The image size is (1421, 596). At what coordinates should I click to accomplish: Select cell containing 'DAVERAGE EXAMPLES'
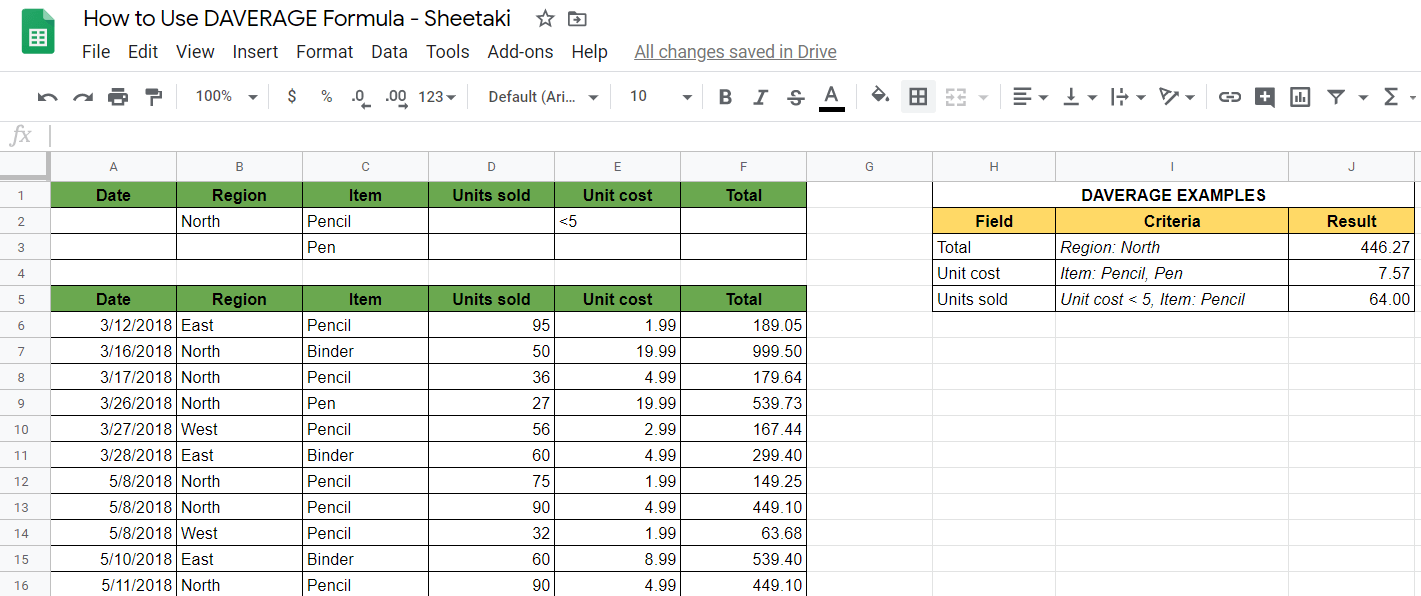[x=1173, y=195]
